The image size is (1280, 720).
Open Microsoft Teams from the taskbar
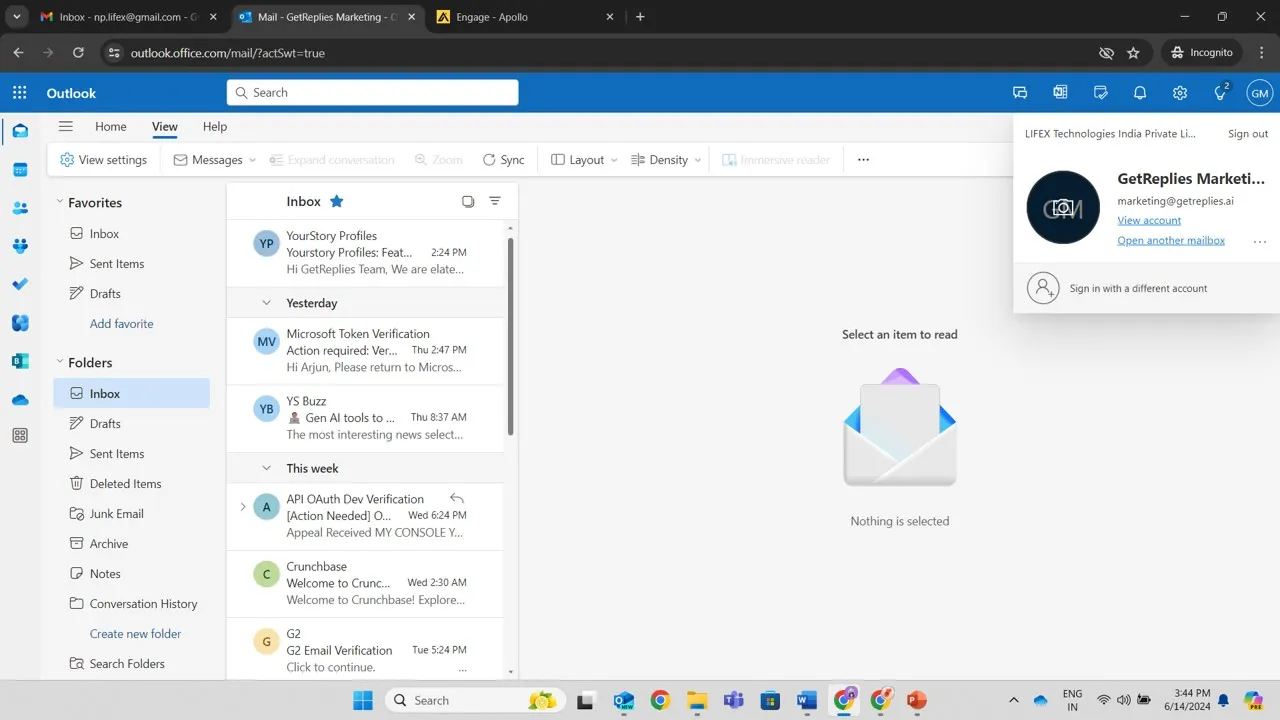click(x=733, y=700)
